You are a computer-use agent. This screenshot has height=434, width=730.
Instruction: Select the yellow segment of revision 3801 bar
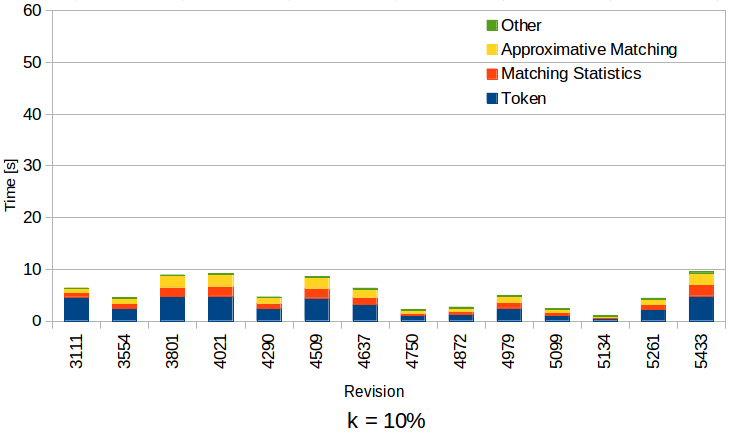click(172, 282)
